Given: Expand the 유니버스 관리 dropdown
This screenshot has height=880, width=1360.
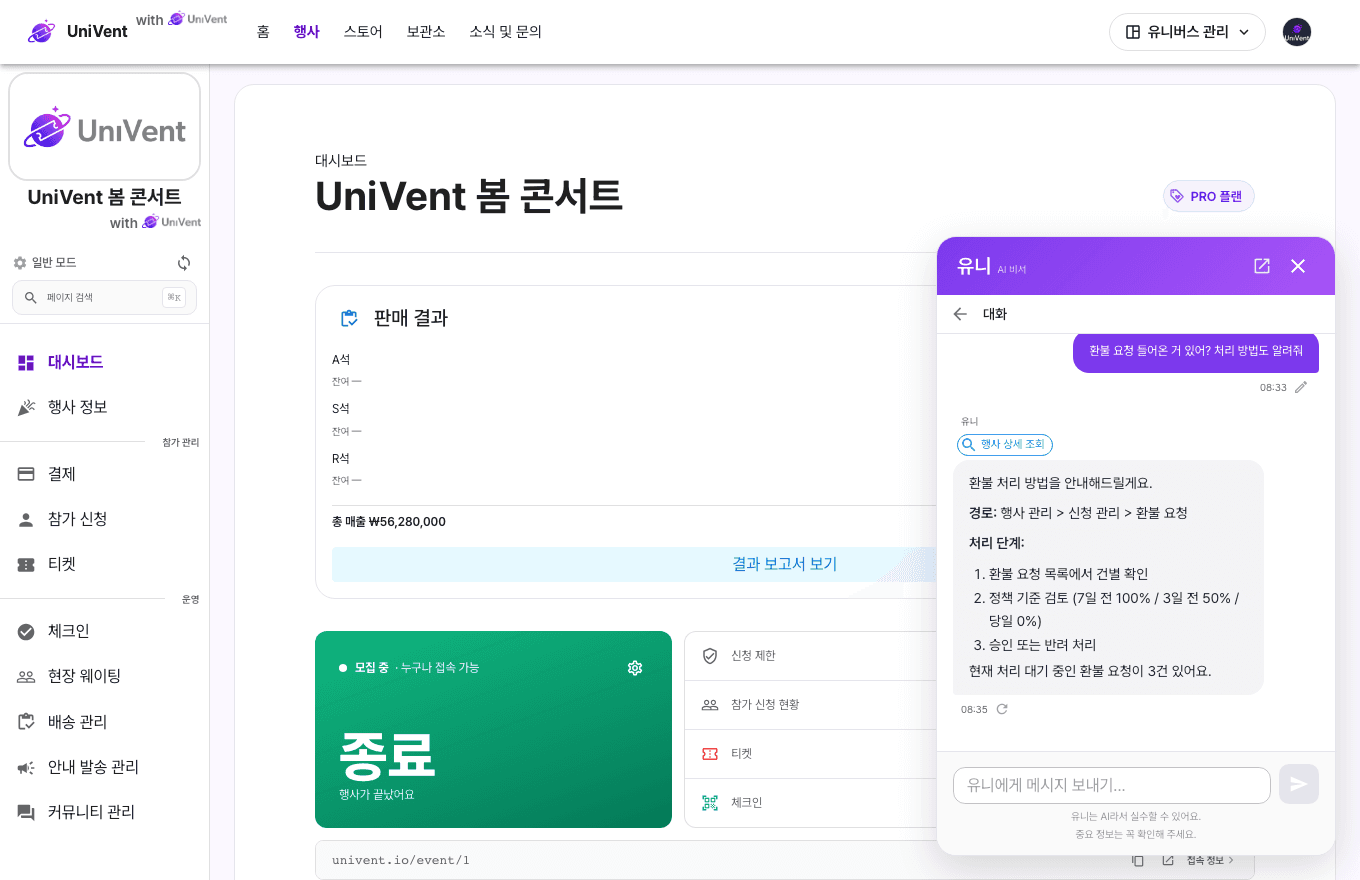Looking at the screenshot, I should coord(1187,32).
